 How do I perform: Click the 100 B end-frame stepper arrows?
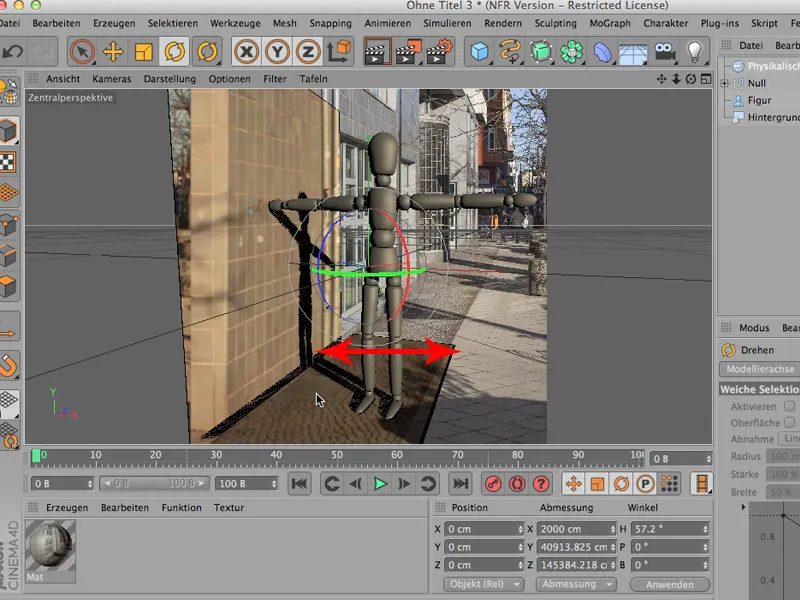coord(274,483)
